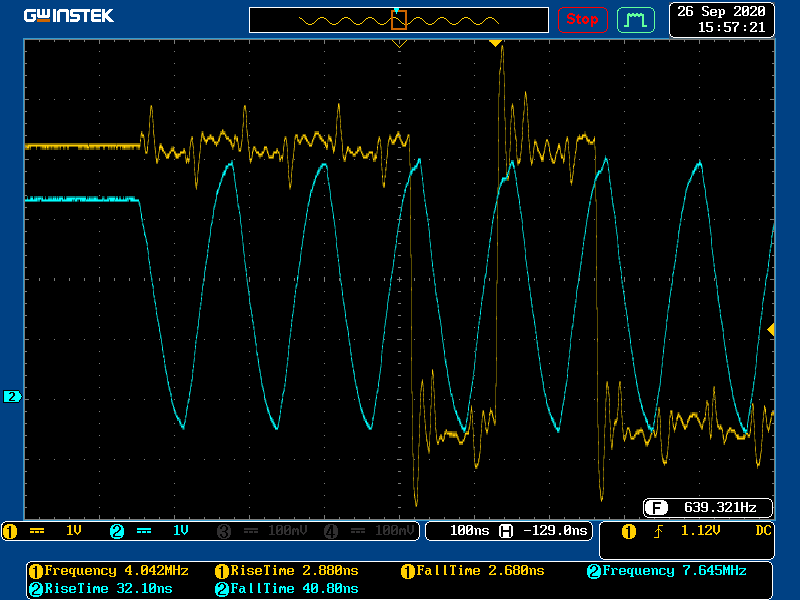Open the horizontal position -129.0ns readout
800x600 pixels.
(x=546, y=531)
